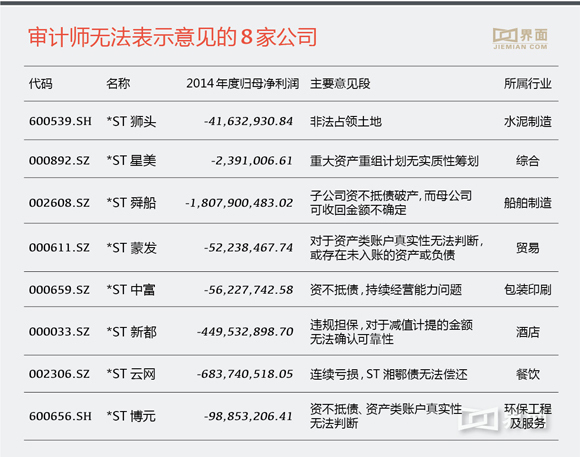Select the 水泥制造 industry cell
The width and height of the screenshot is (580, 457).
pos(527,121)
